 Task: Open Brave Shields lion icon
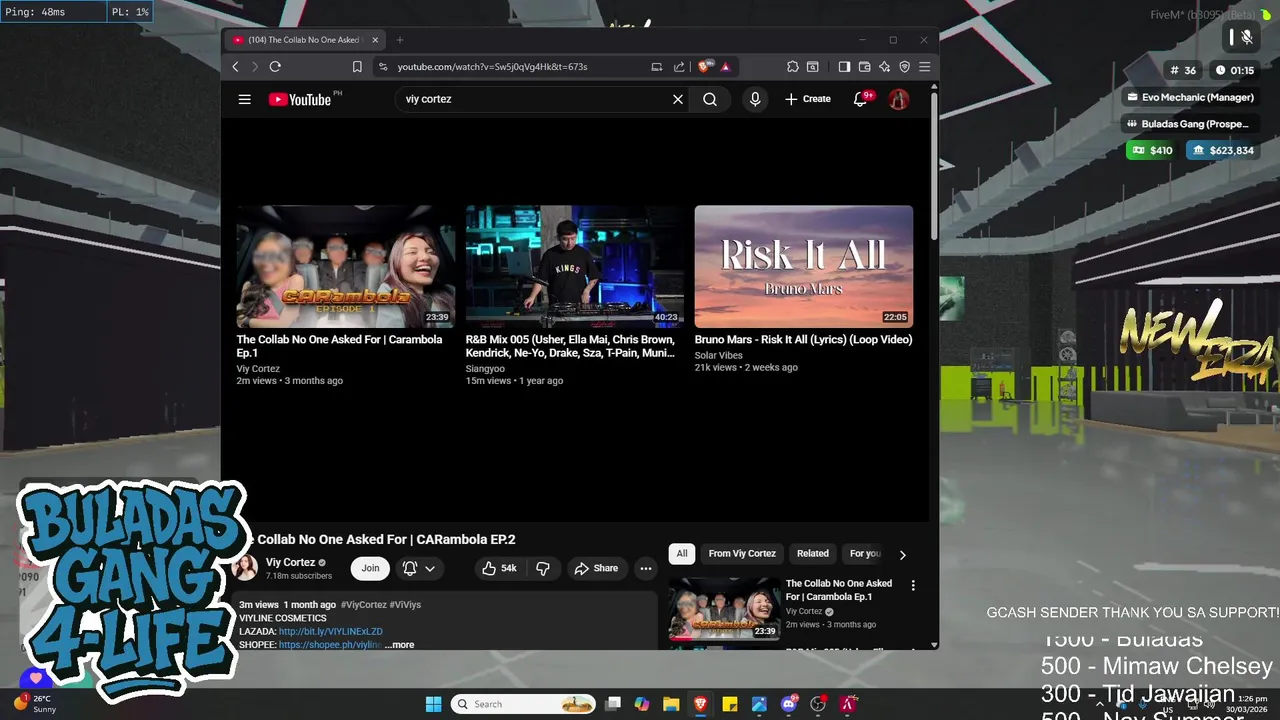(705, 67)
